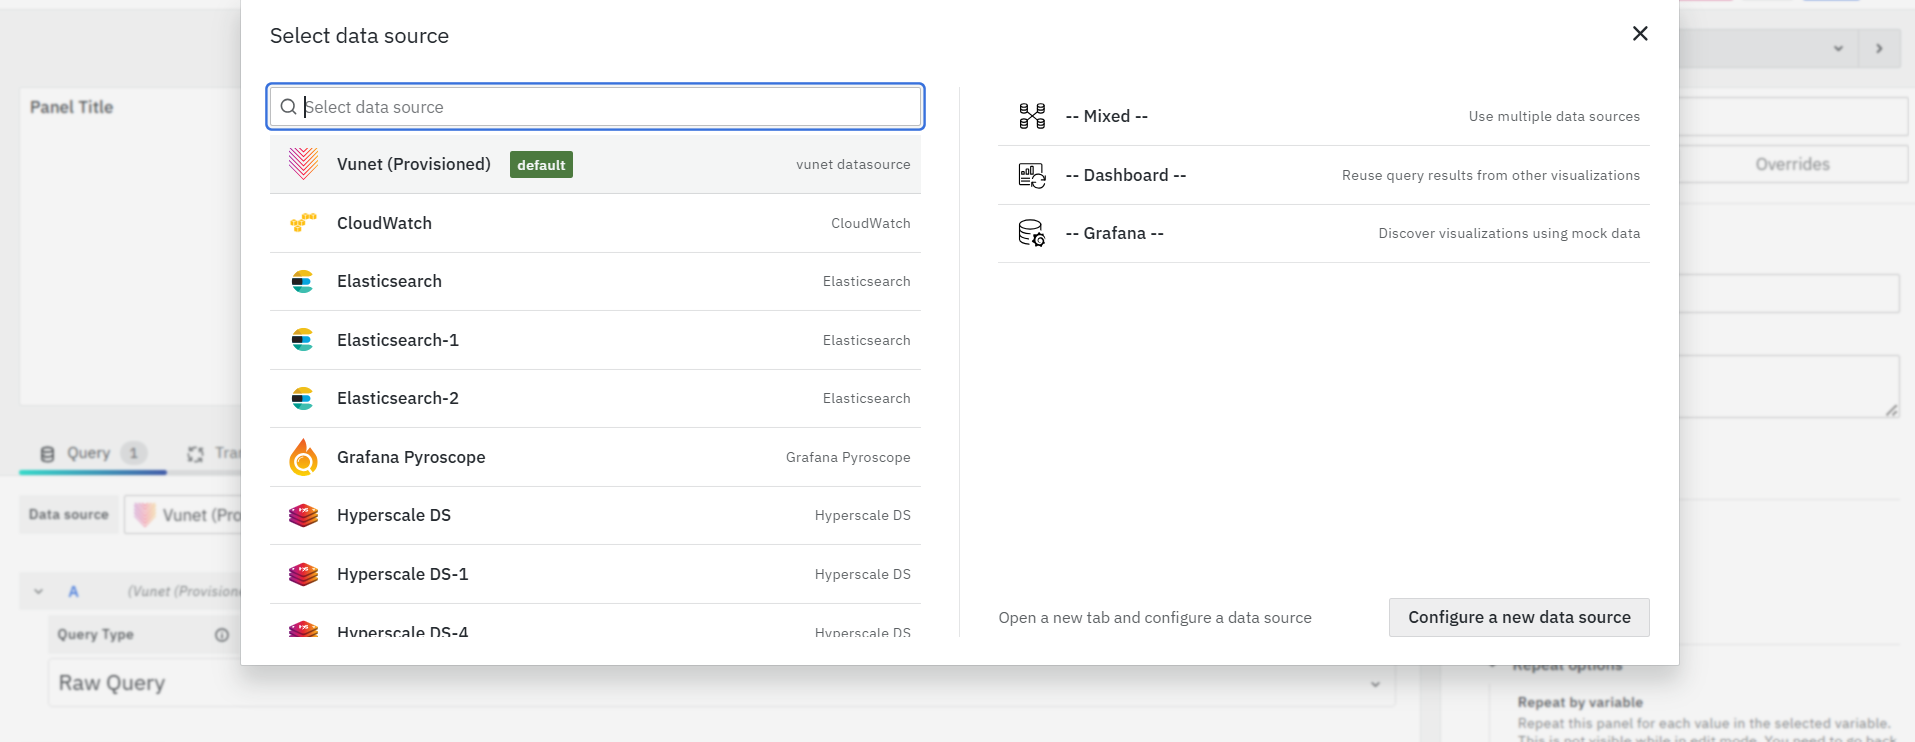
Task: Select the Grafana Pyroscope flame icon
Action: 303,457
